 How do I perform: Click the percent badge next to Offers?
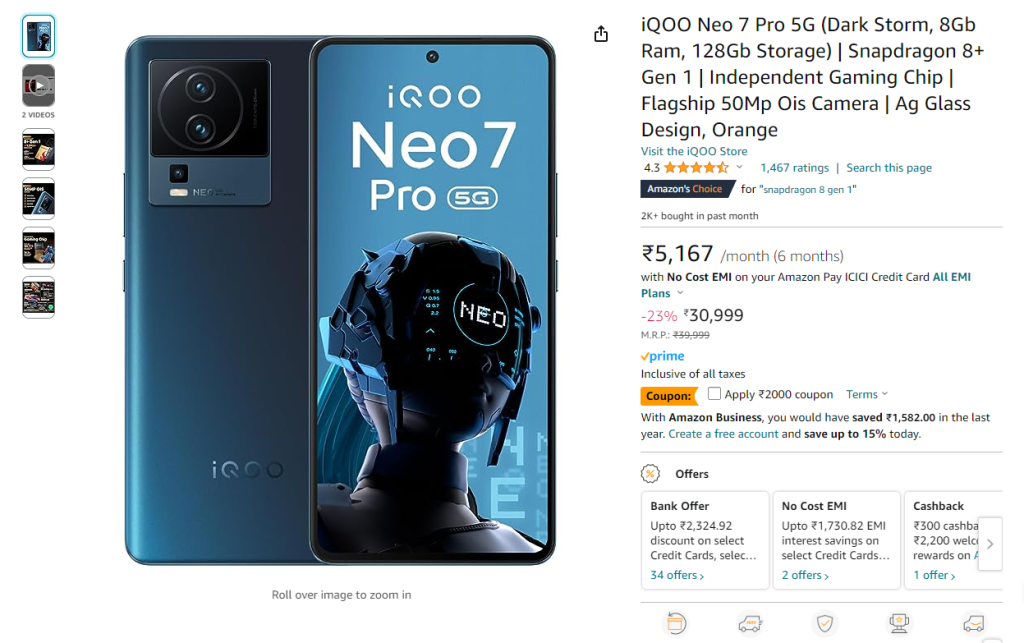pyautogui.click(x=652, y=473)
